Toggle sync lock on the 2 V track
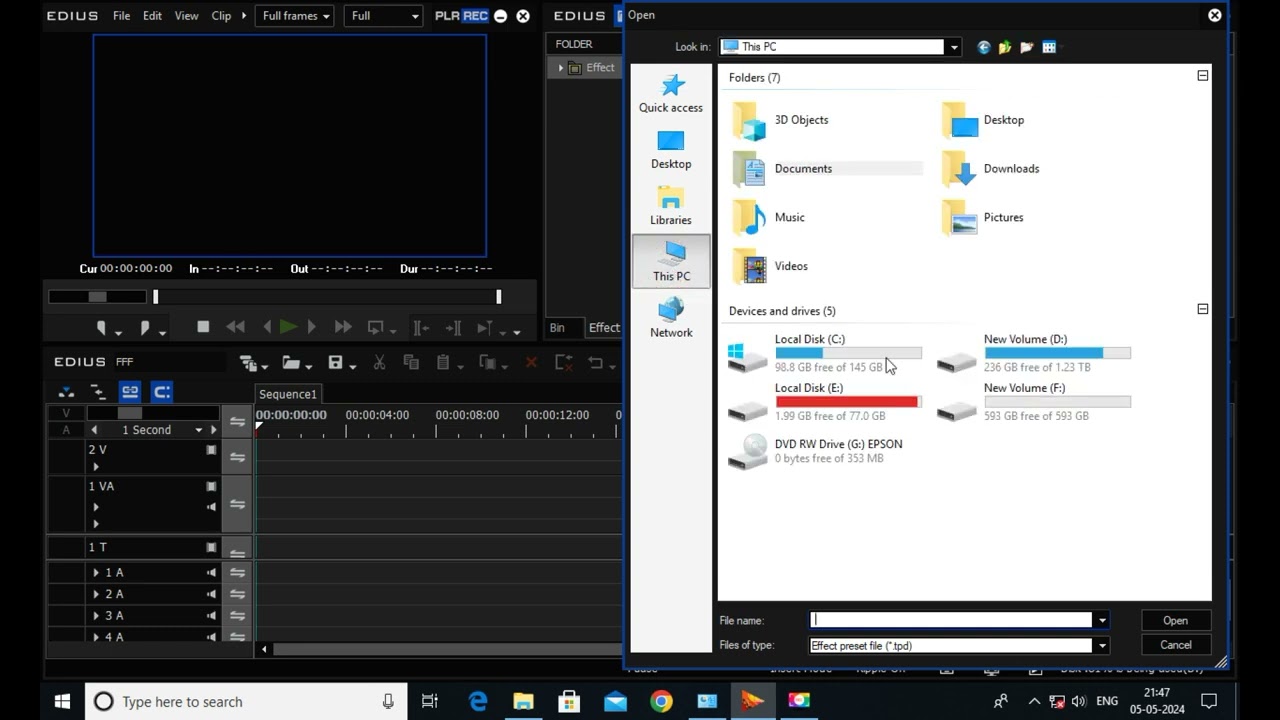This screenshot has height=720, width=1280. [x=237, y=457]
